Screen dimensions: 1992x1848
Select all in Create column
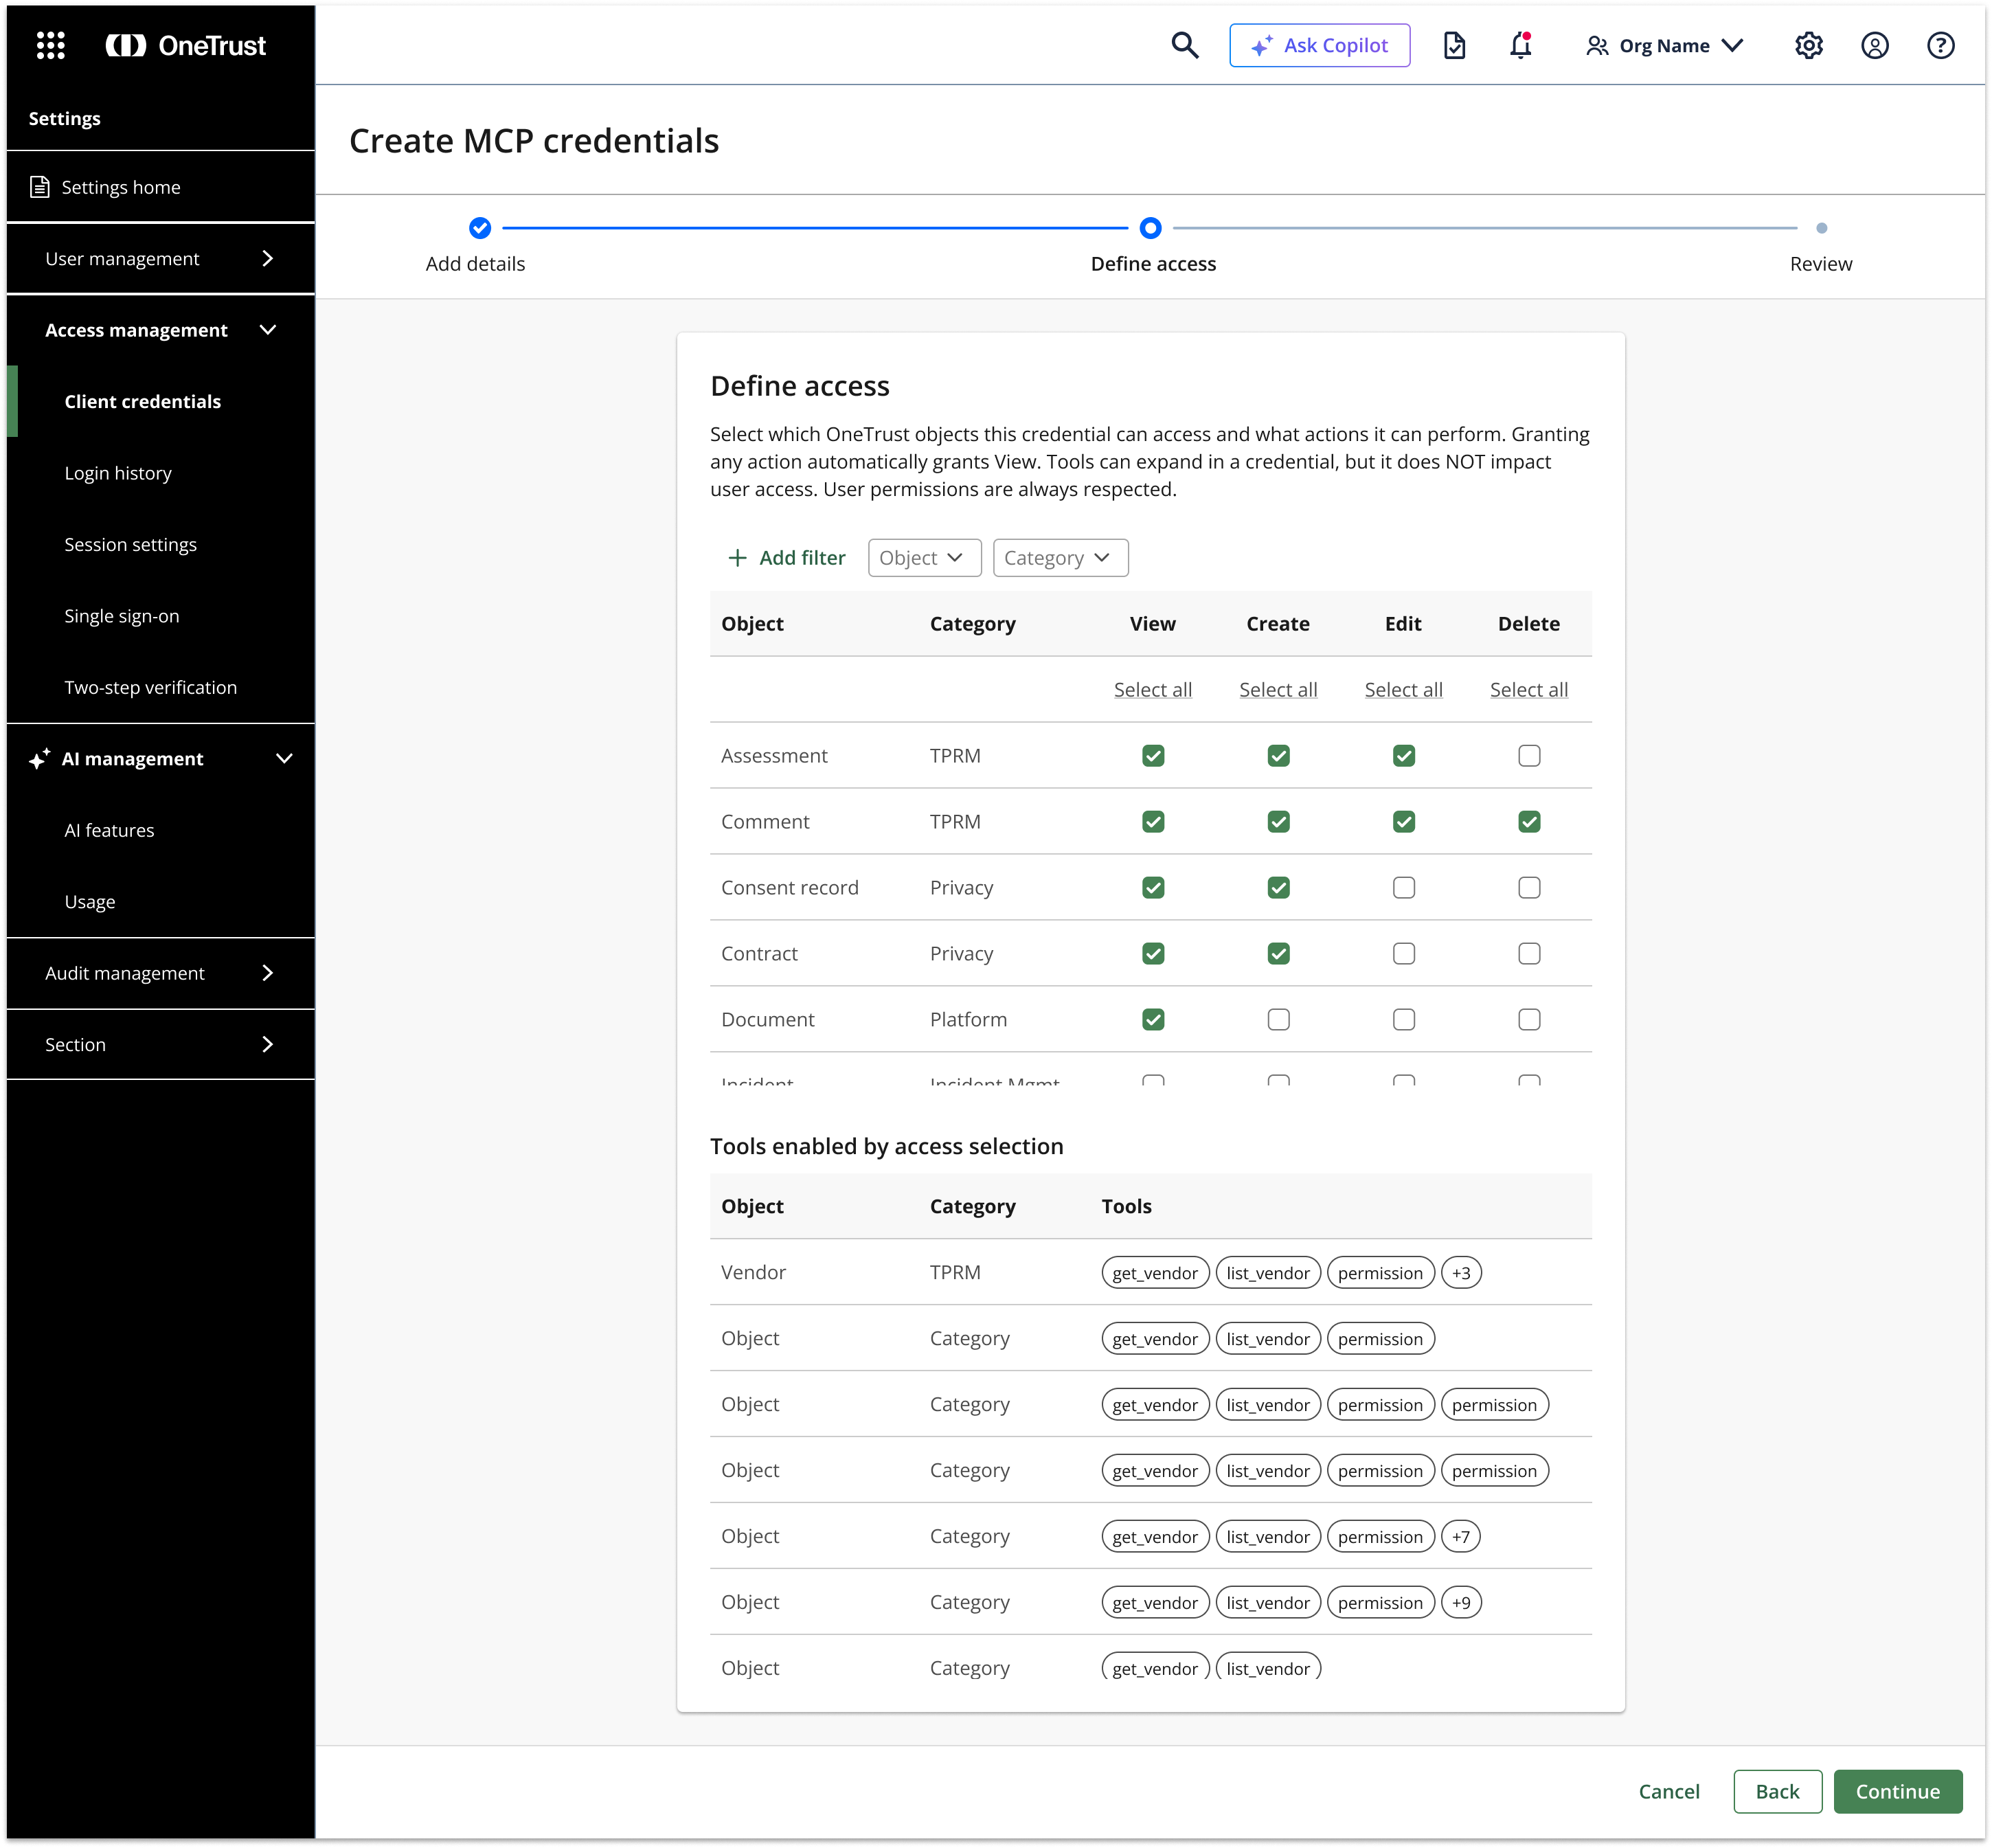click(1278, 690)
